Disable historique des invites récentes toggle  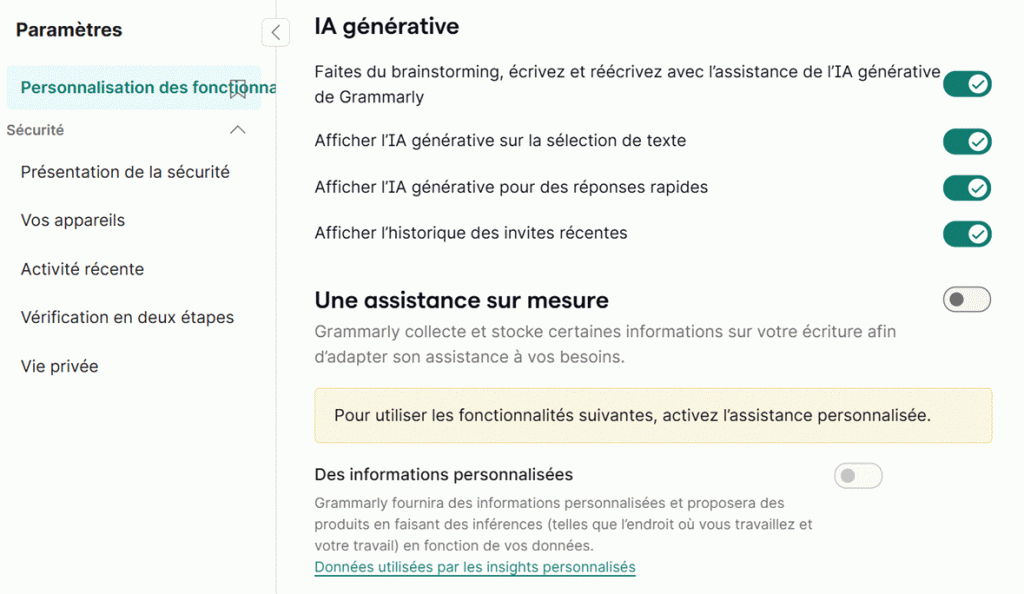tap(966, 234)
